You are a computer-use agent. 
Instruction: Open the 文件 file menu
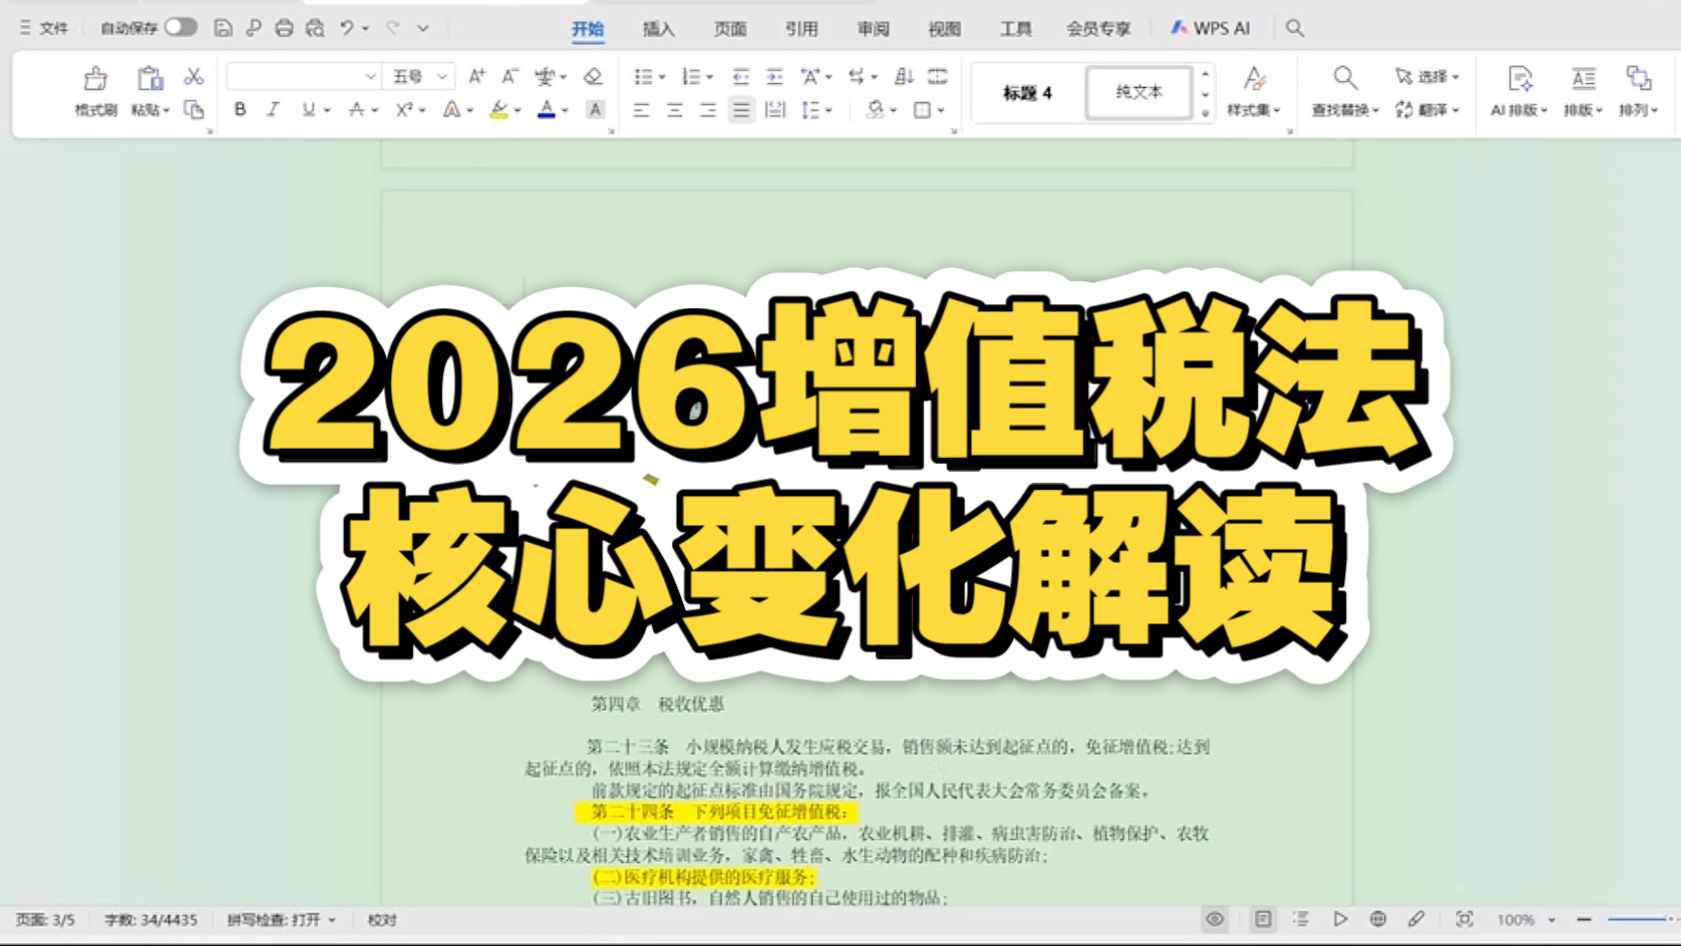(x=44, y=28)
